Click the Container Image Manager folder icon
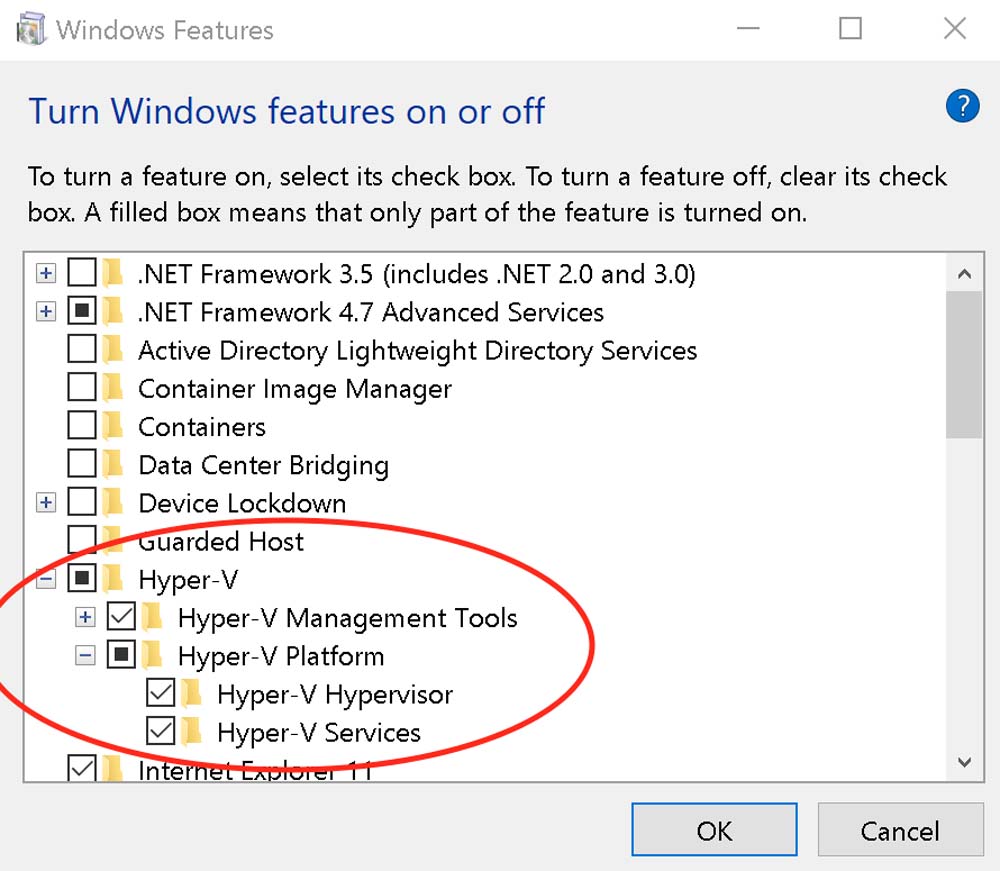This screenshot has height=871, width=1000. coord(113,388)
